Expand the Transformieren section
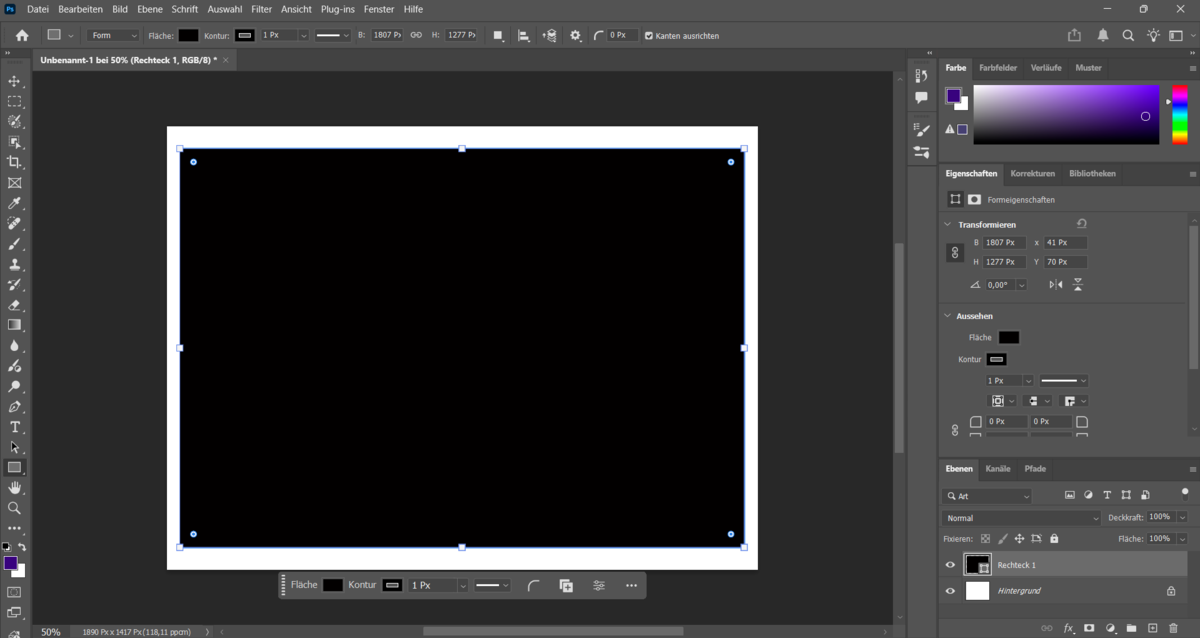Viewport: 1200px width, 638px height. pos(947,224)
